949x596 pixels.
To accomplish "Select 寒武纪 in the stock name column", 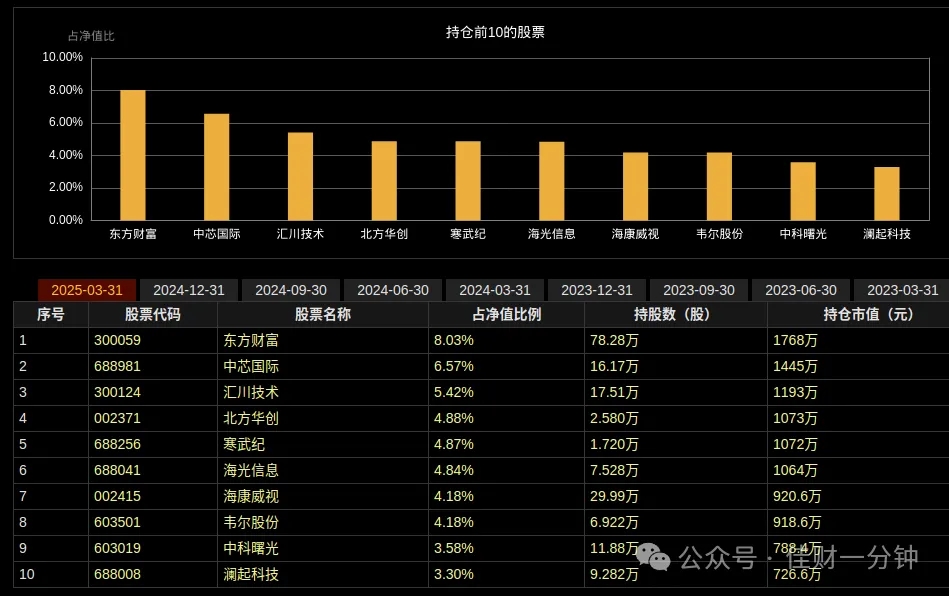I will [x=244, y=444].
